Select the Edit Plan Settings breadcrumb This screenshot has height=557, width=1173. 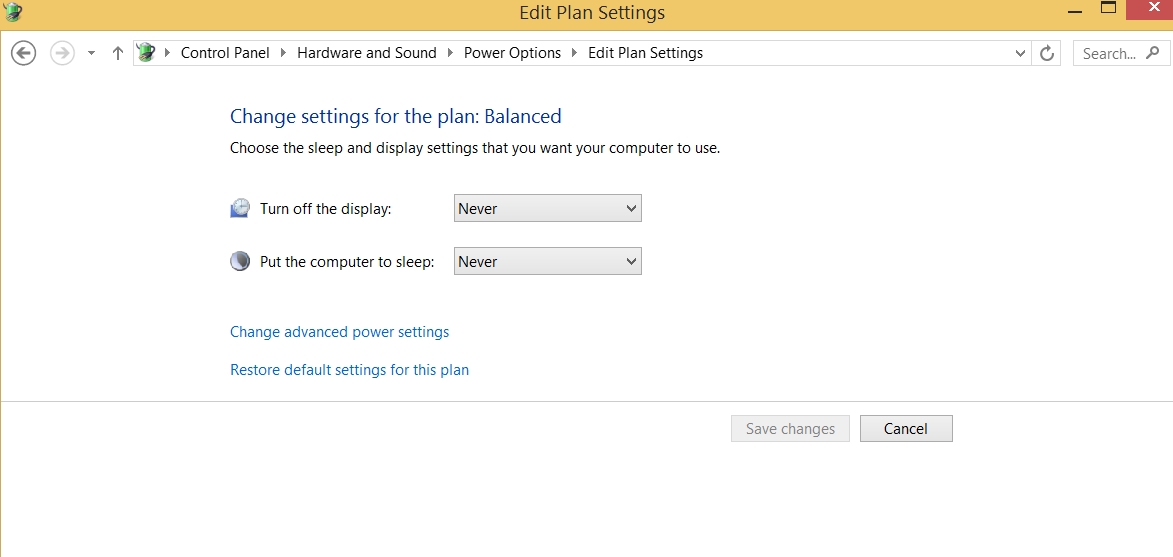[645, 53]
